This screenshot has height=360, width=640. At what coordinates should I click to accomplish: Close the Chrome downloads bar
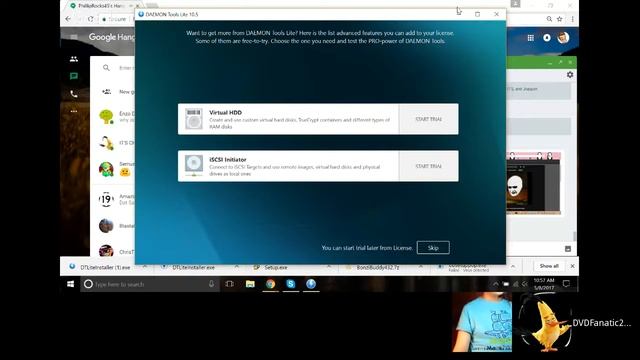point(572,266)
